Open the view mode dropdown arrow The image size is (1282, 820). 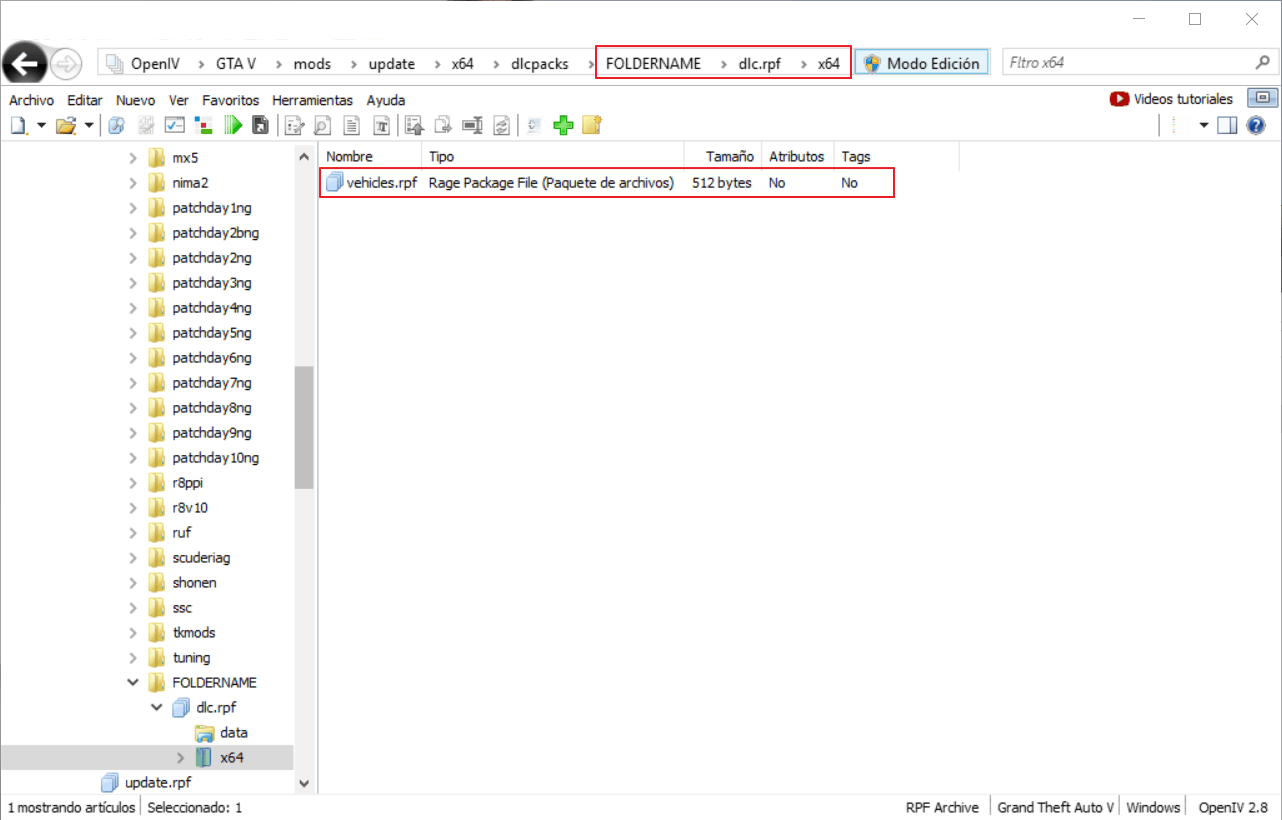tap(1204, 125)
